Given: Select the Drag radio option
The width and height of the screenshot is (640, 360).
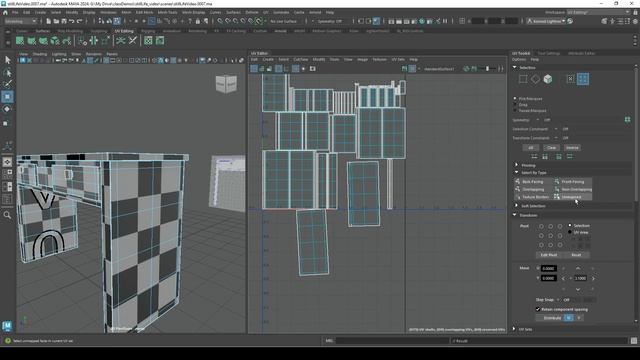Looking at the screenshot, I should (x=516, y=104).
